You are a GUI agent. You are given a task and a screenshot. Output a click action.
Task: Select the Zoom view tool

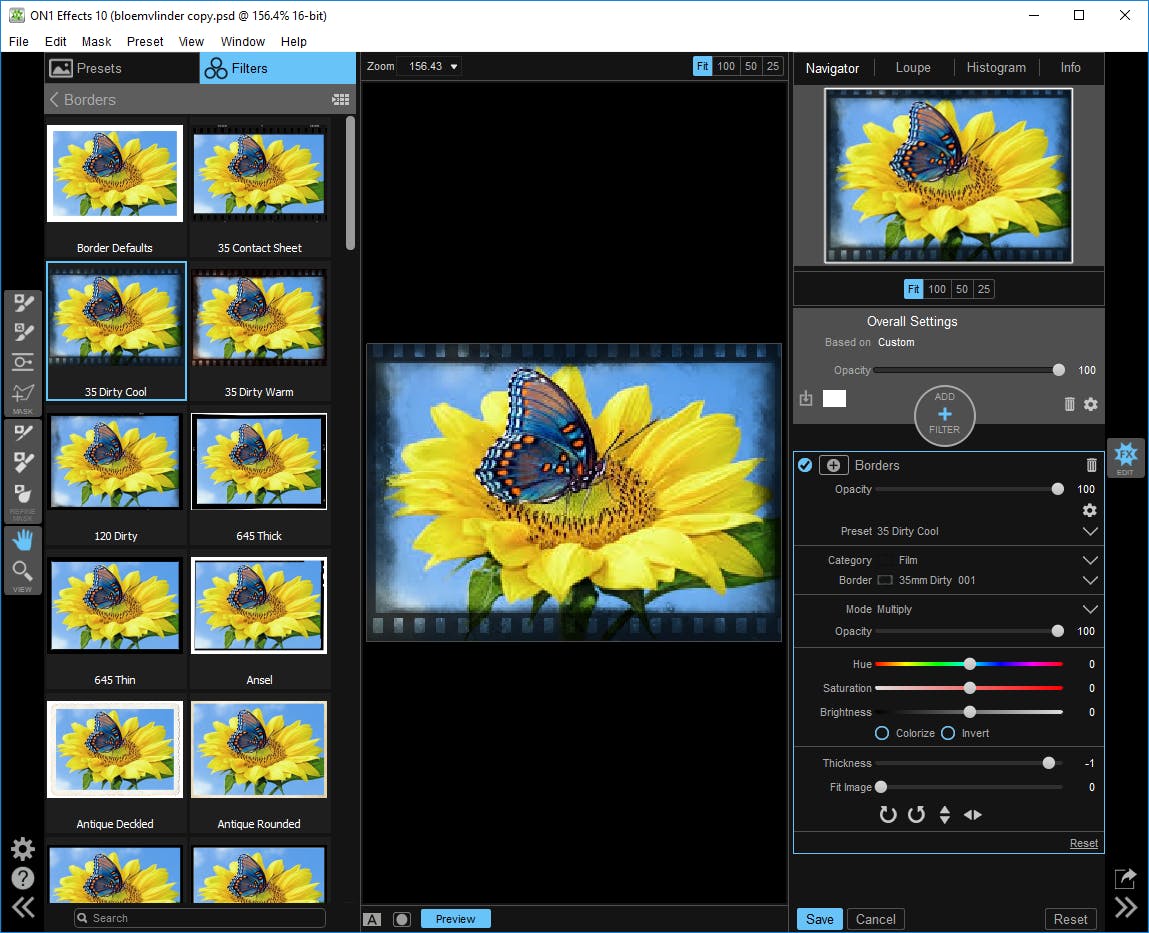[22, 571]
